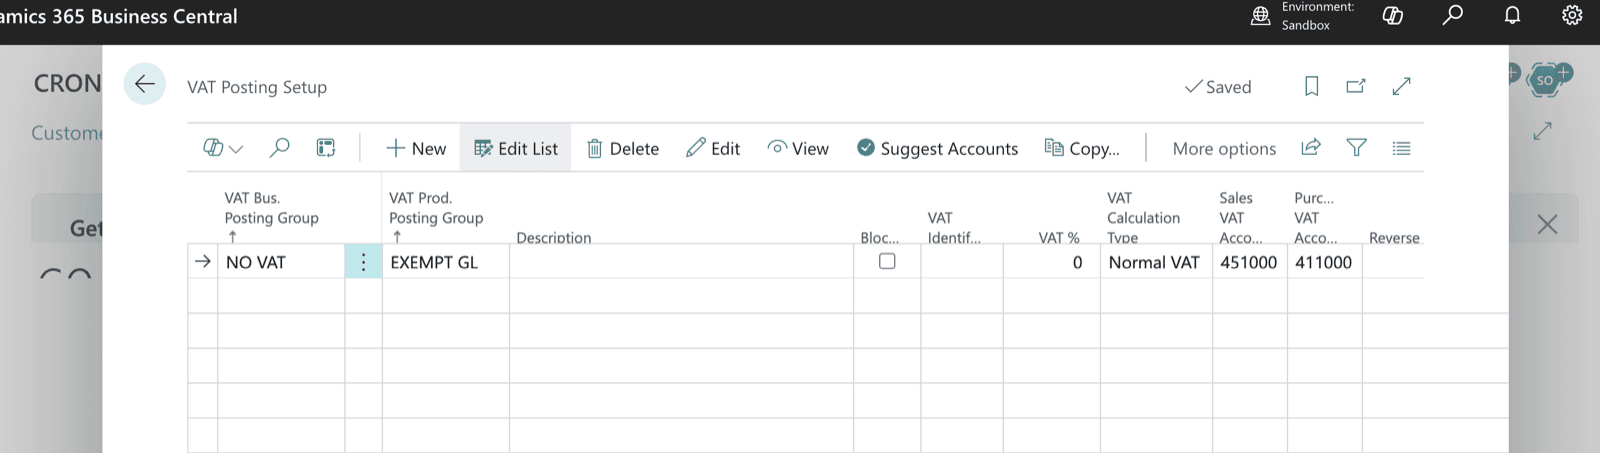
Task: Click the VAT Identifier column header
Action: [954, 227]
